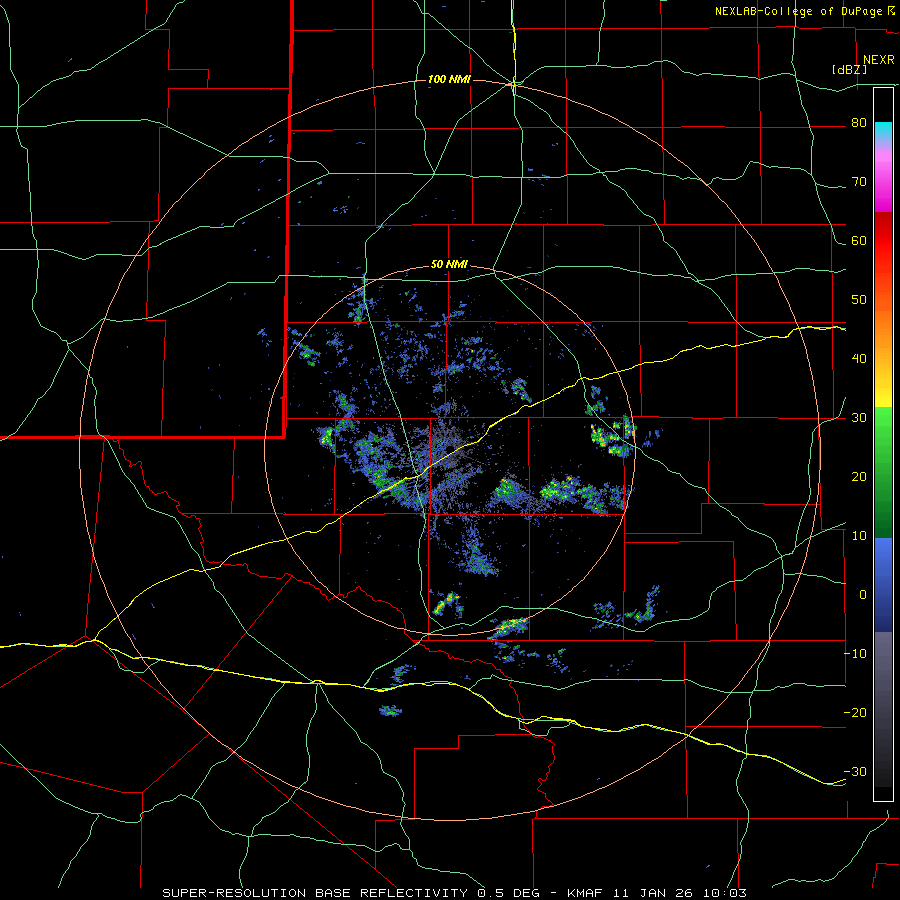Select the 80 value on the dBZ scale
This screenshot has width=900, height=900.
(x=859, y=123)
